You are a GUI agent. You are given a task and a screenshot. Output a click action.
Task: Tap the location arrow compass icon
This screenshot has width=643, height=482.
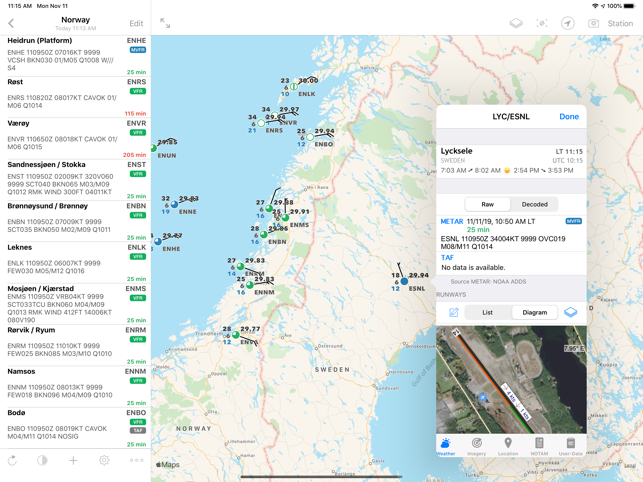point(568,23)
